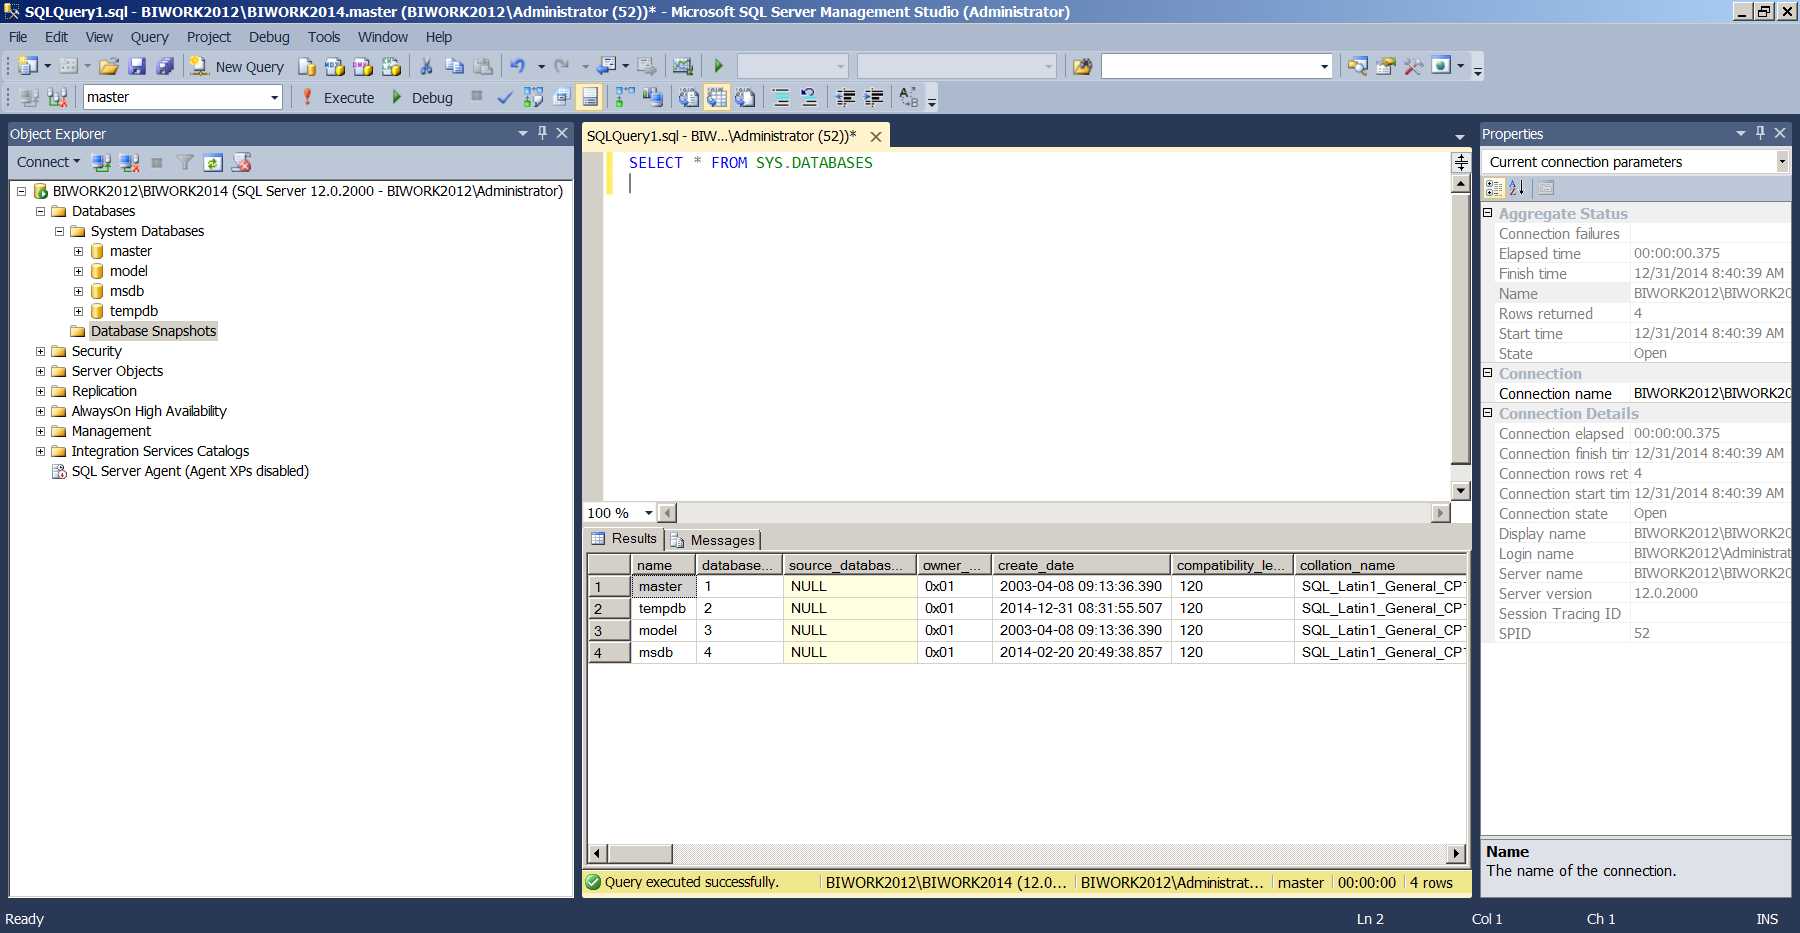Toggle Categorized view in Properties panel

(1494, 187)
